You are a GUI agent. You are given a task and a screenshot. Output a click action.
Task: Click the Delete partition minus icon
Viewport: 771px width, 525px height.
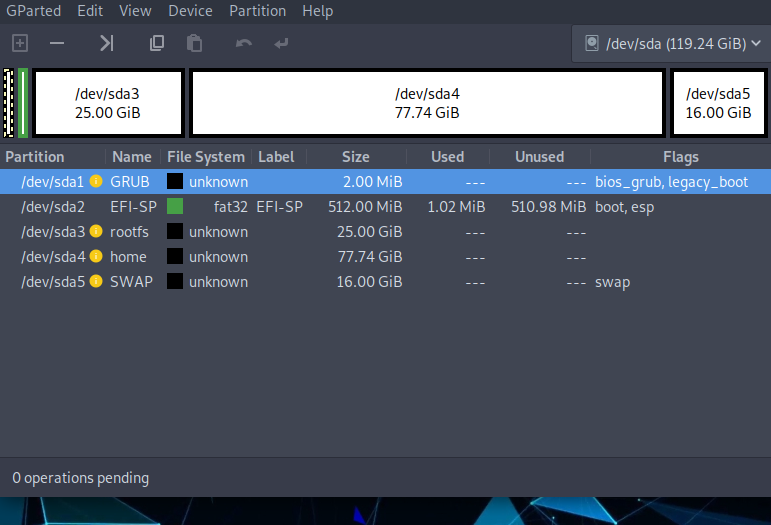tap(57, 43)
